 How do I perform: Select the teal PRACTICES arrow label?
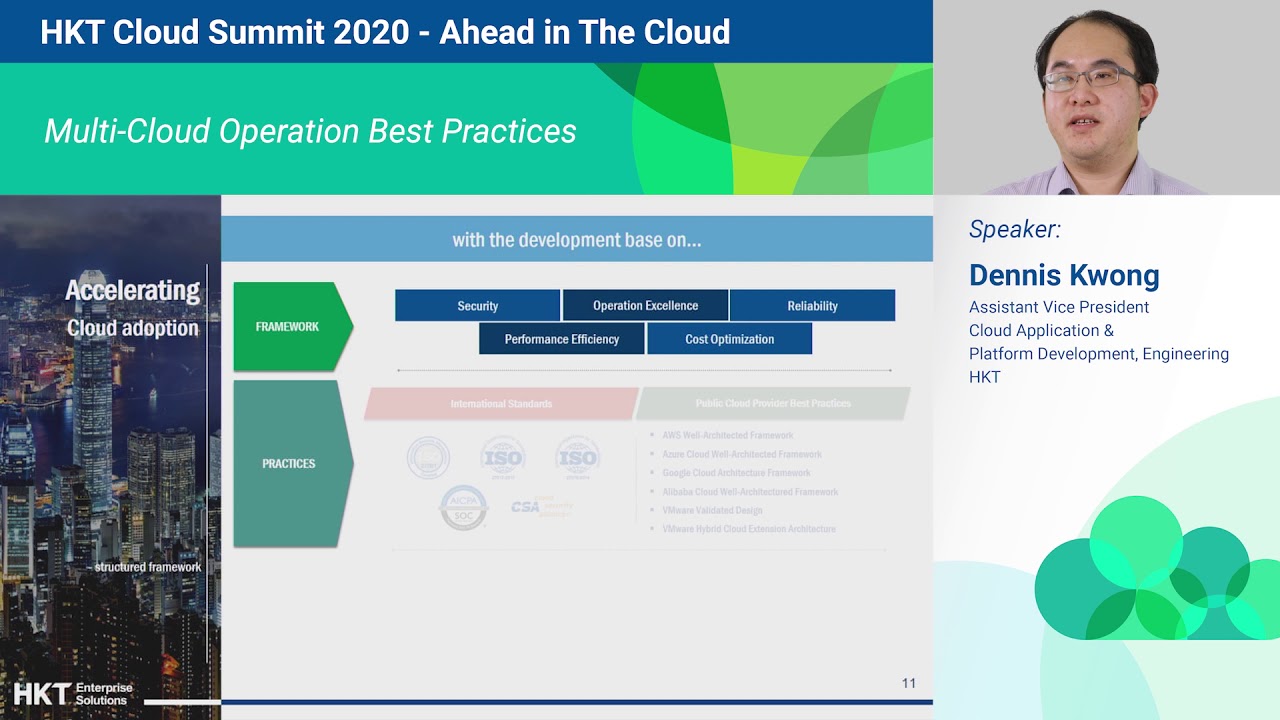[293, 464]
